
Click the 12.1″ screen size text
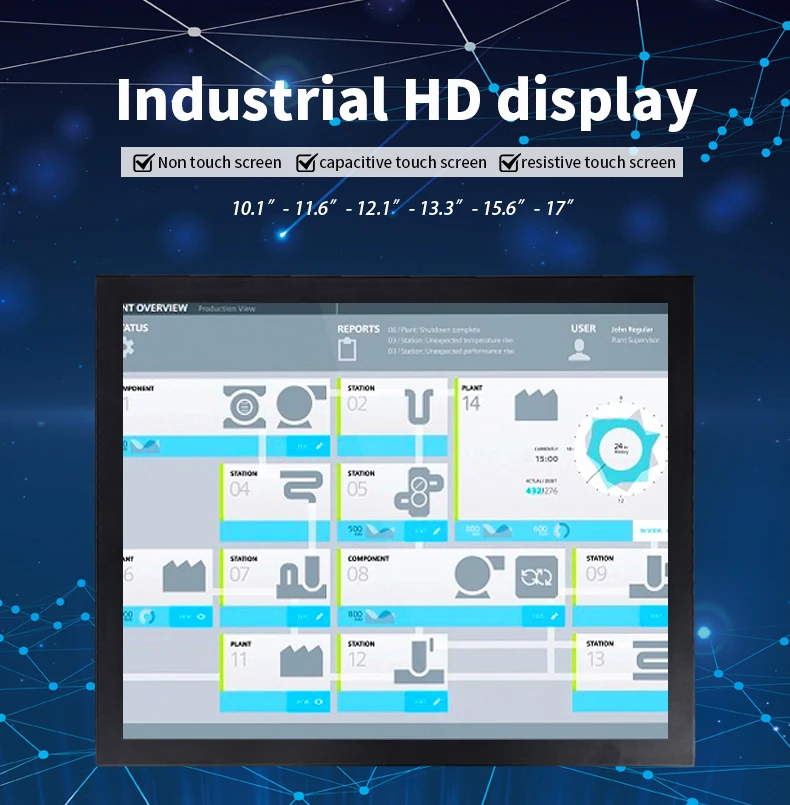click(379, 208)
